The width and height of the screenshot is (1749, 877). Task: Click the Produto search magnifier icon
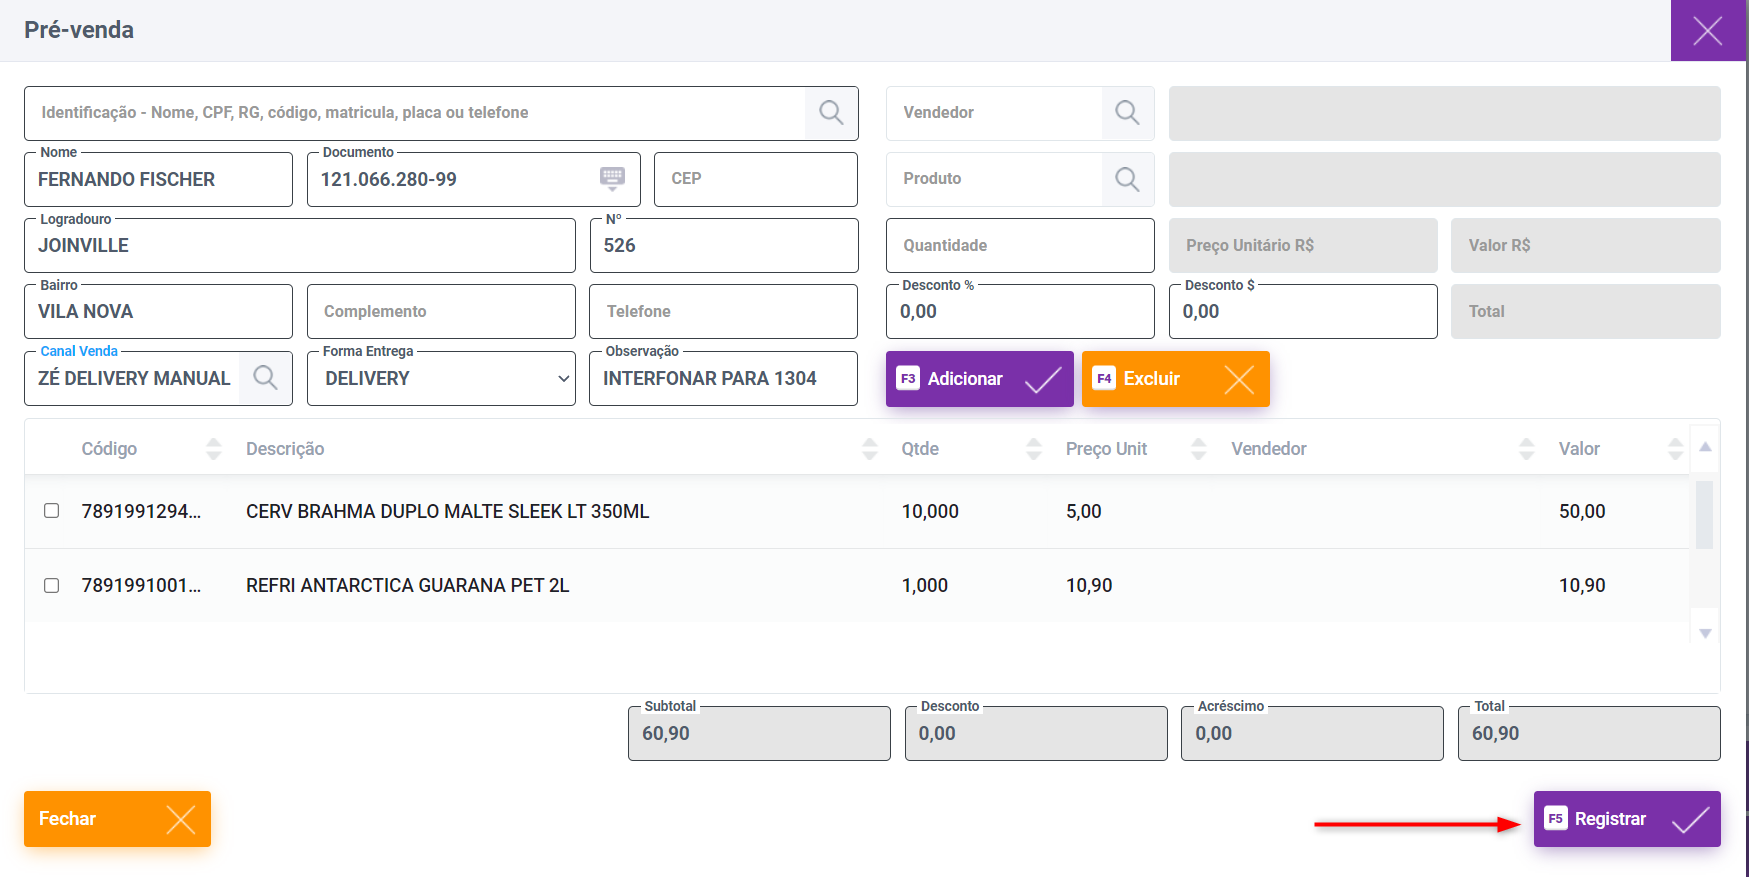click(x=1127, y=179)
